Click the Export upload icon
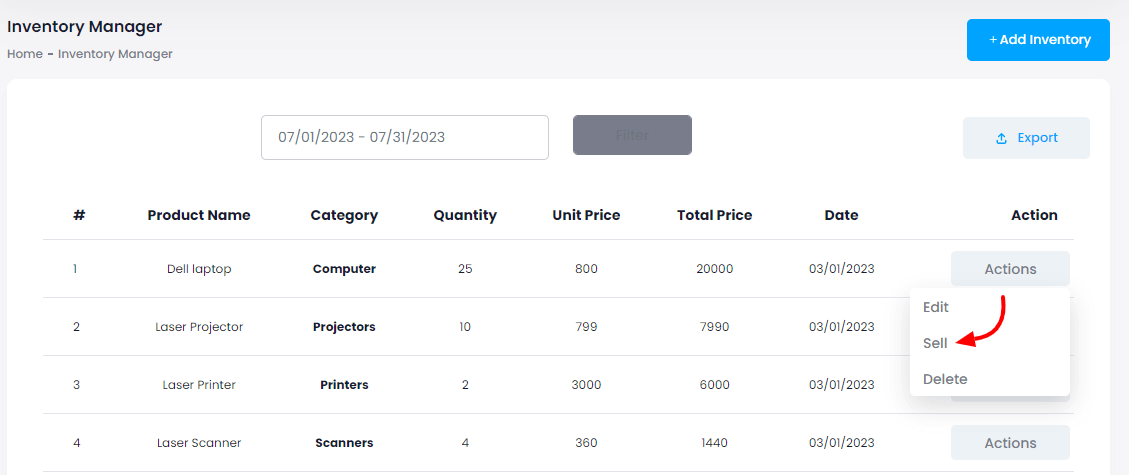Viewport: 1129px width, 475px height. [1001, 139]
